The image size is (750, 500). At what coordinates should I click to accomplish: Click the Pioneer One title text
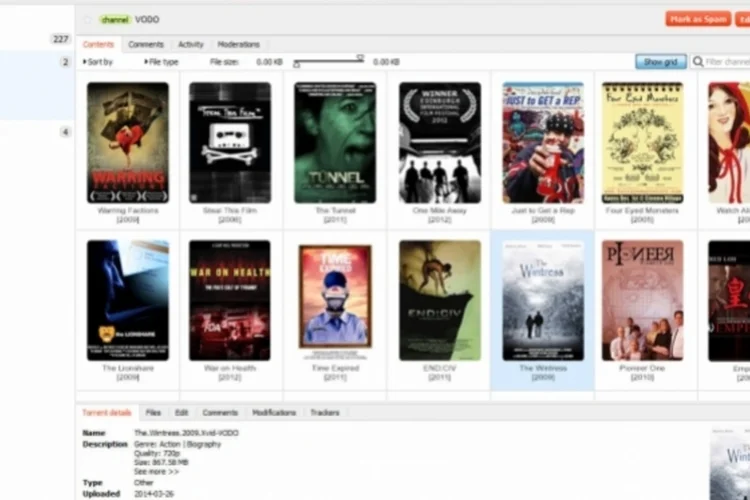pos(642,368)
